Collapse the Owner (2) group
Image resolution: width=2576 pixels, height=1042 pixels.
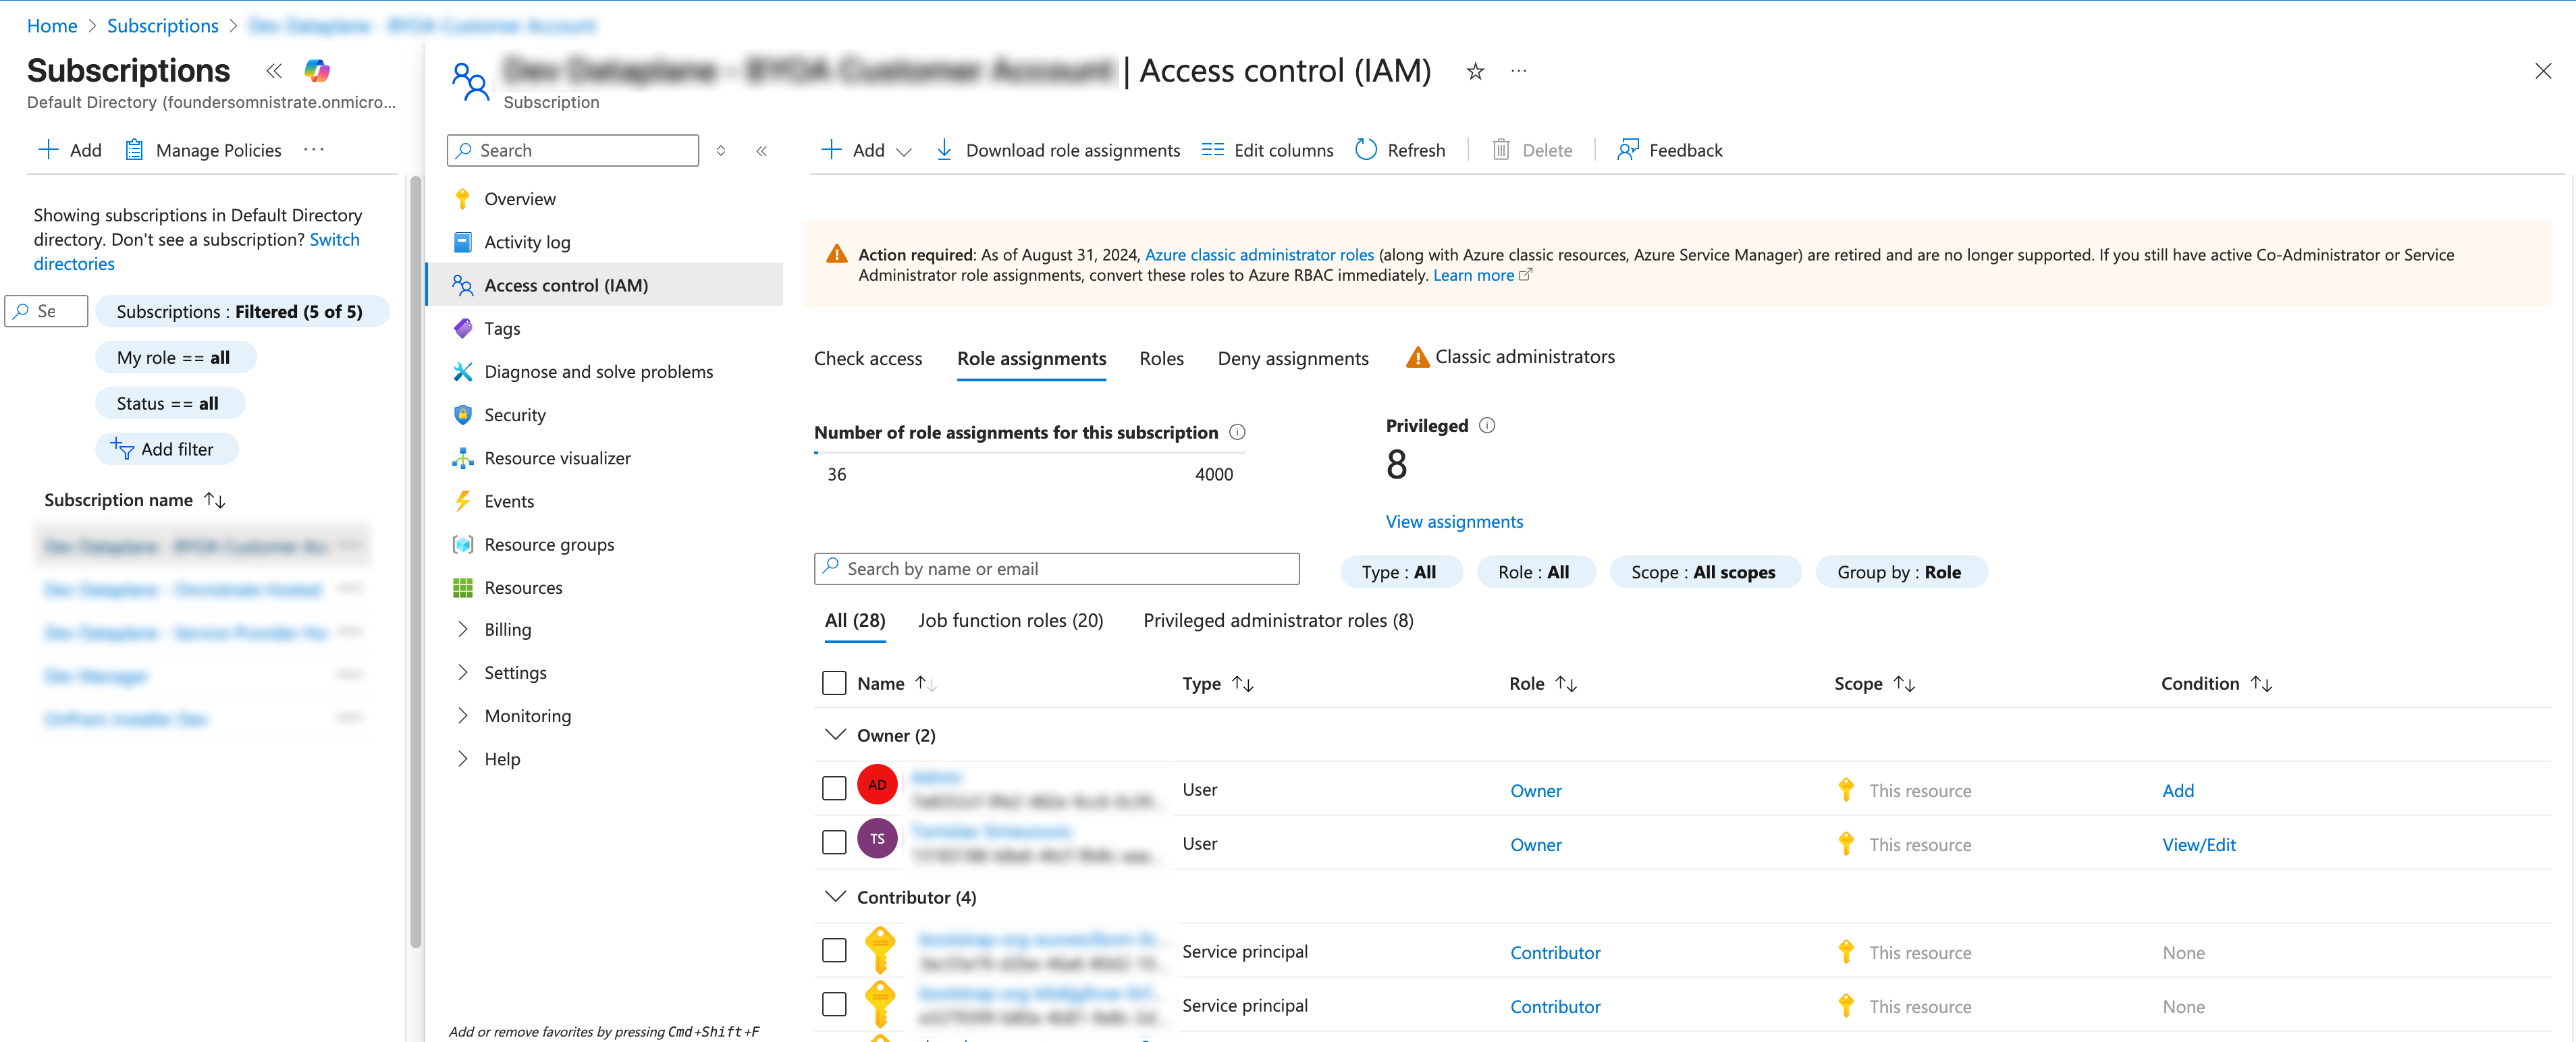click(835, 735)
